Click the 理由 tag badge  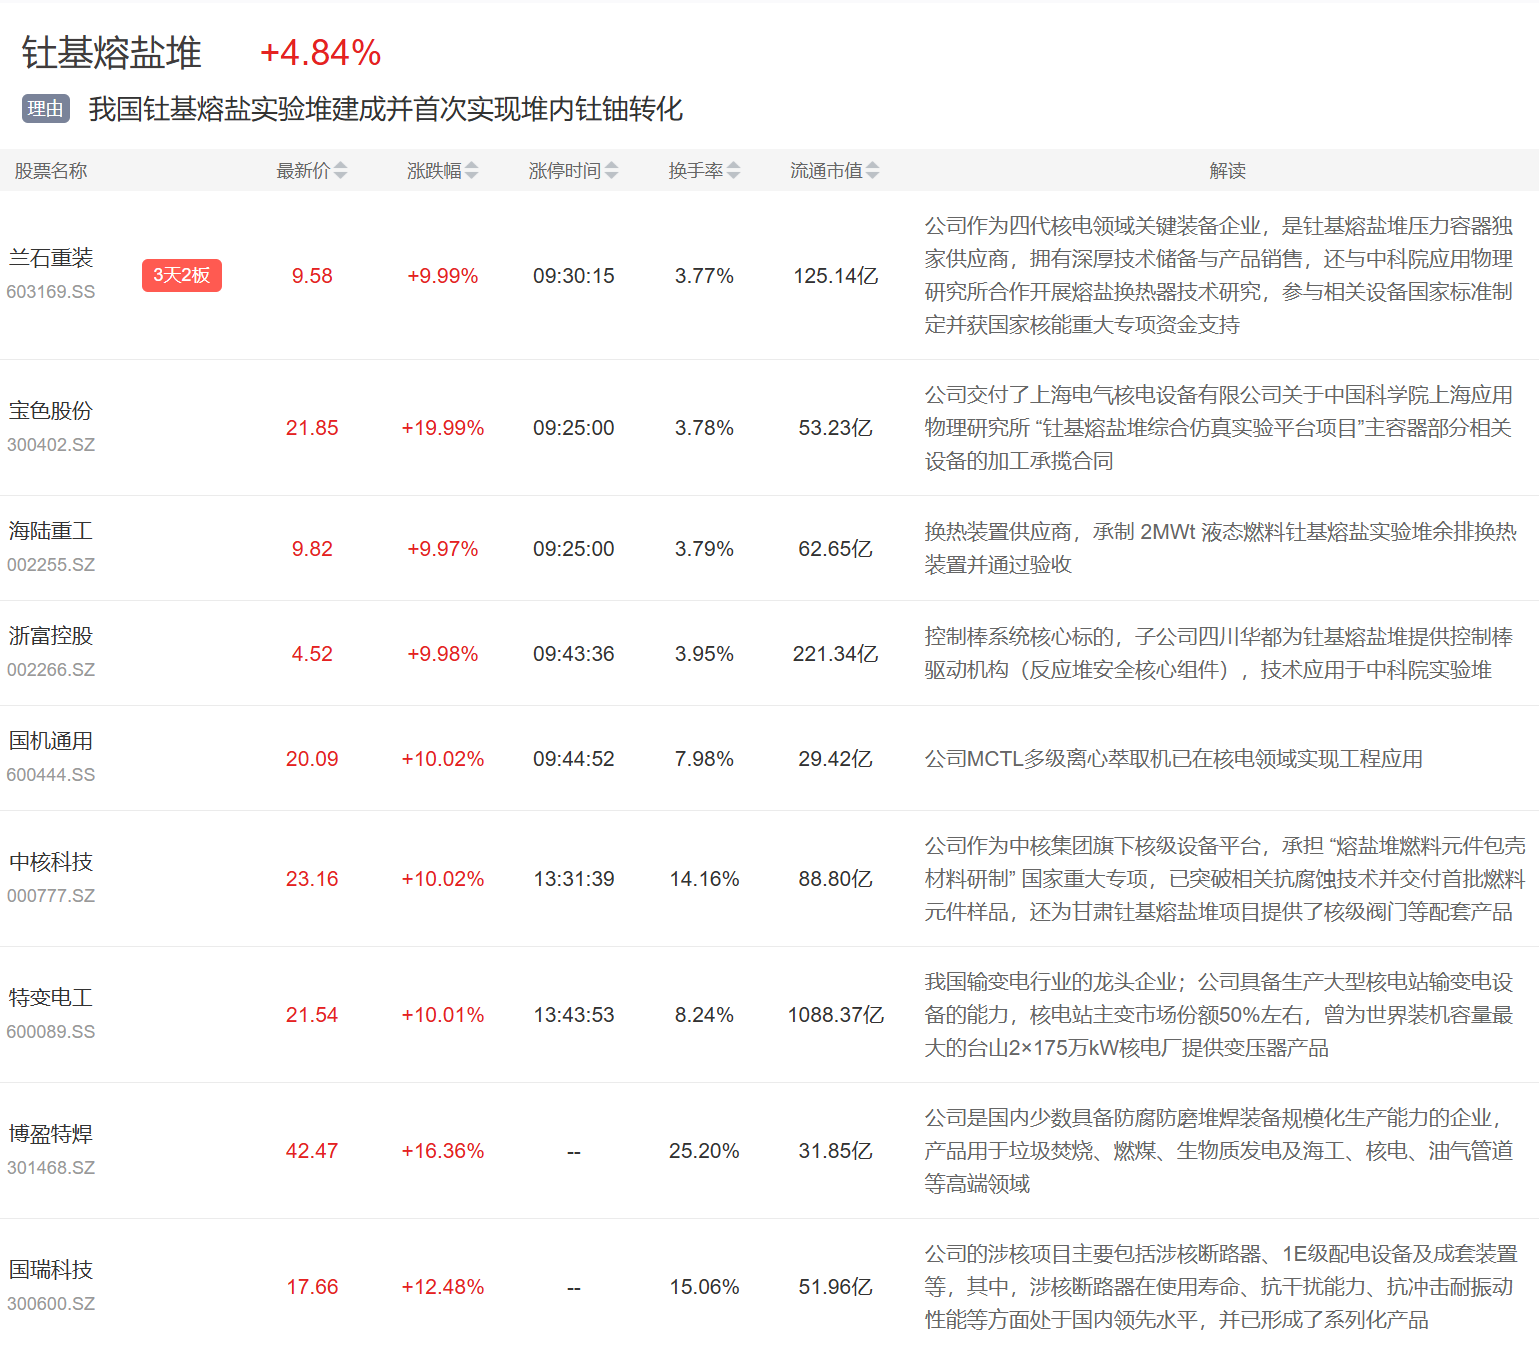45,109
